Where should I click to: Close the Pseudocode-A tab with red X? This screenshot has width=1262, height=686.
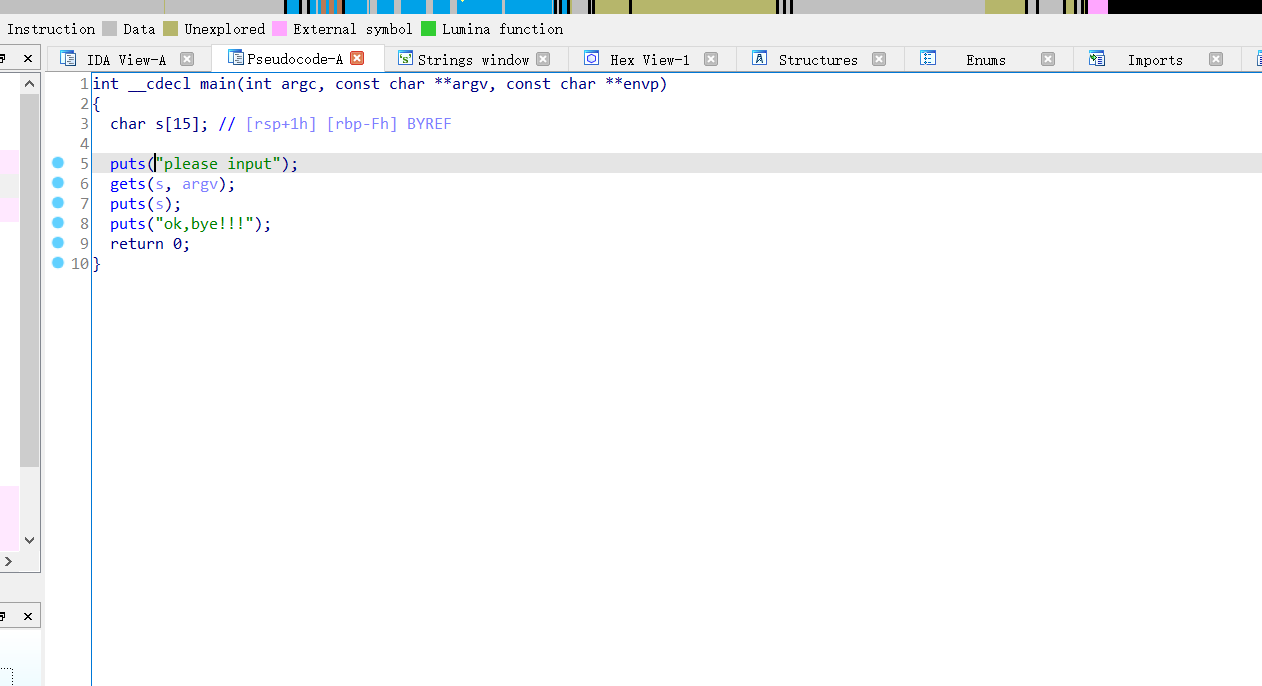point(357,57)
